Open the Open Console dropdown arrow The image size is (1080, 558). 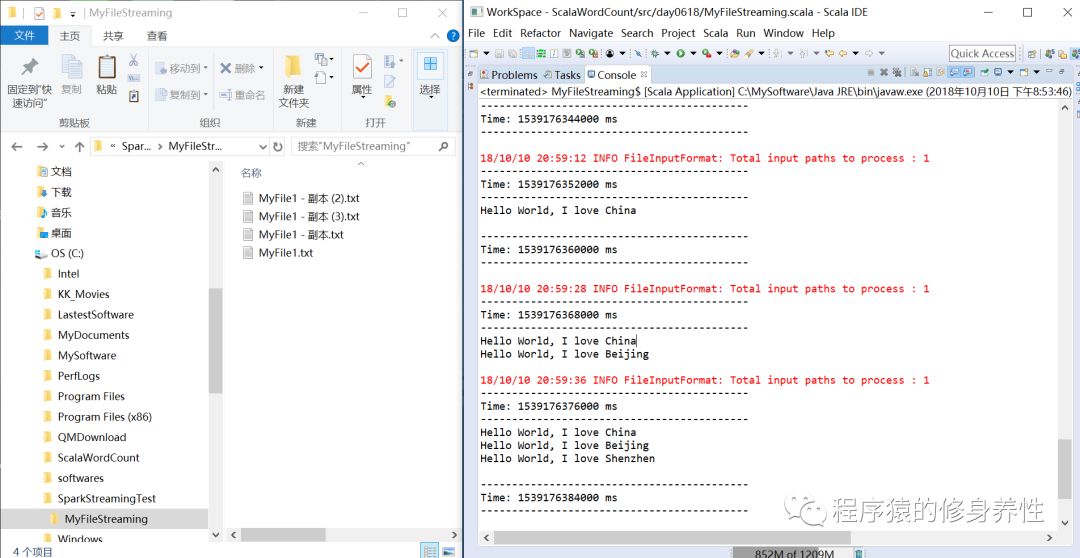(x=1037, y=72)
